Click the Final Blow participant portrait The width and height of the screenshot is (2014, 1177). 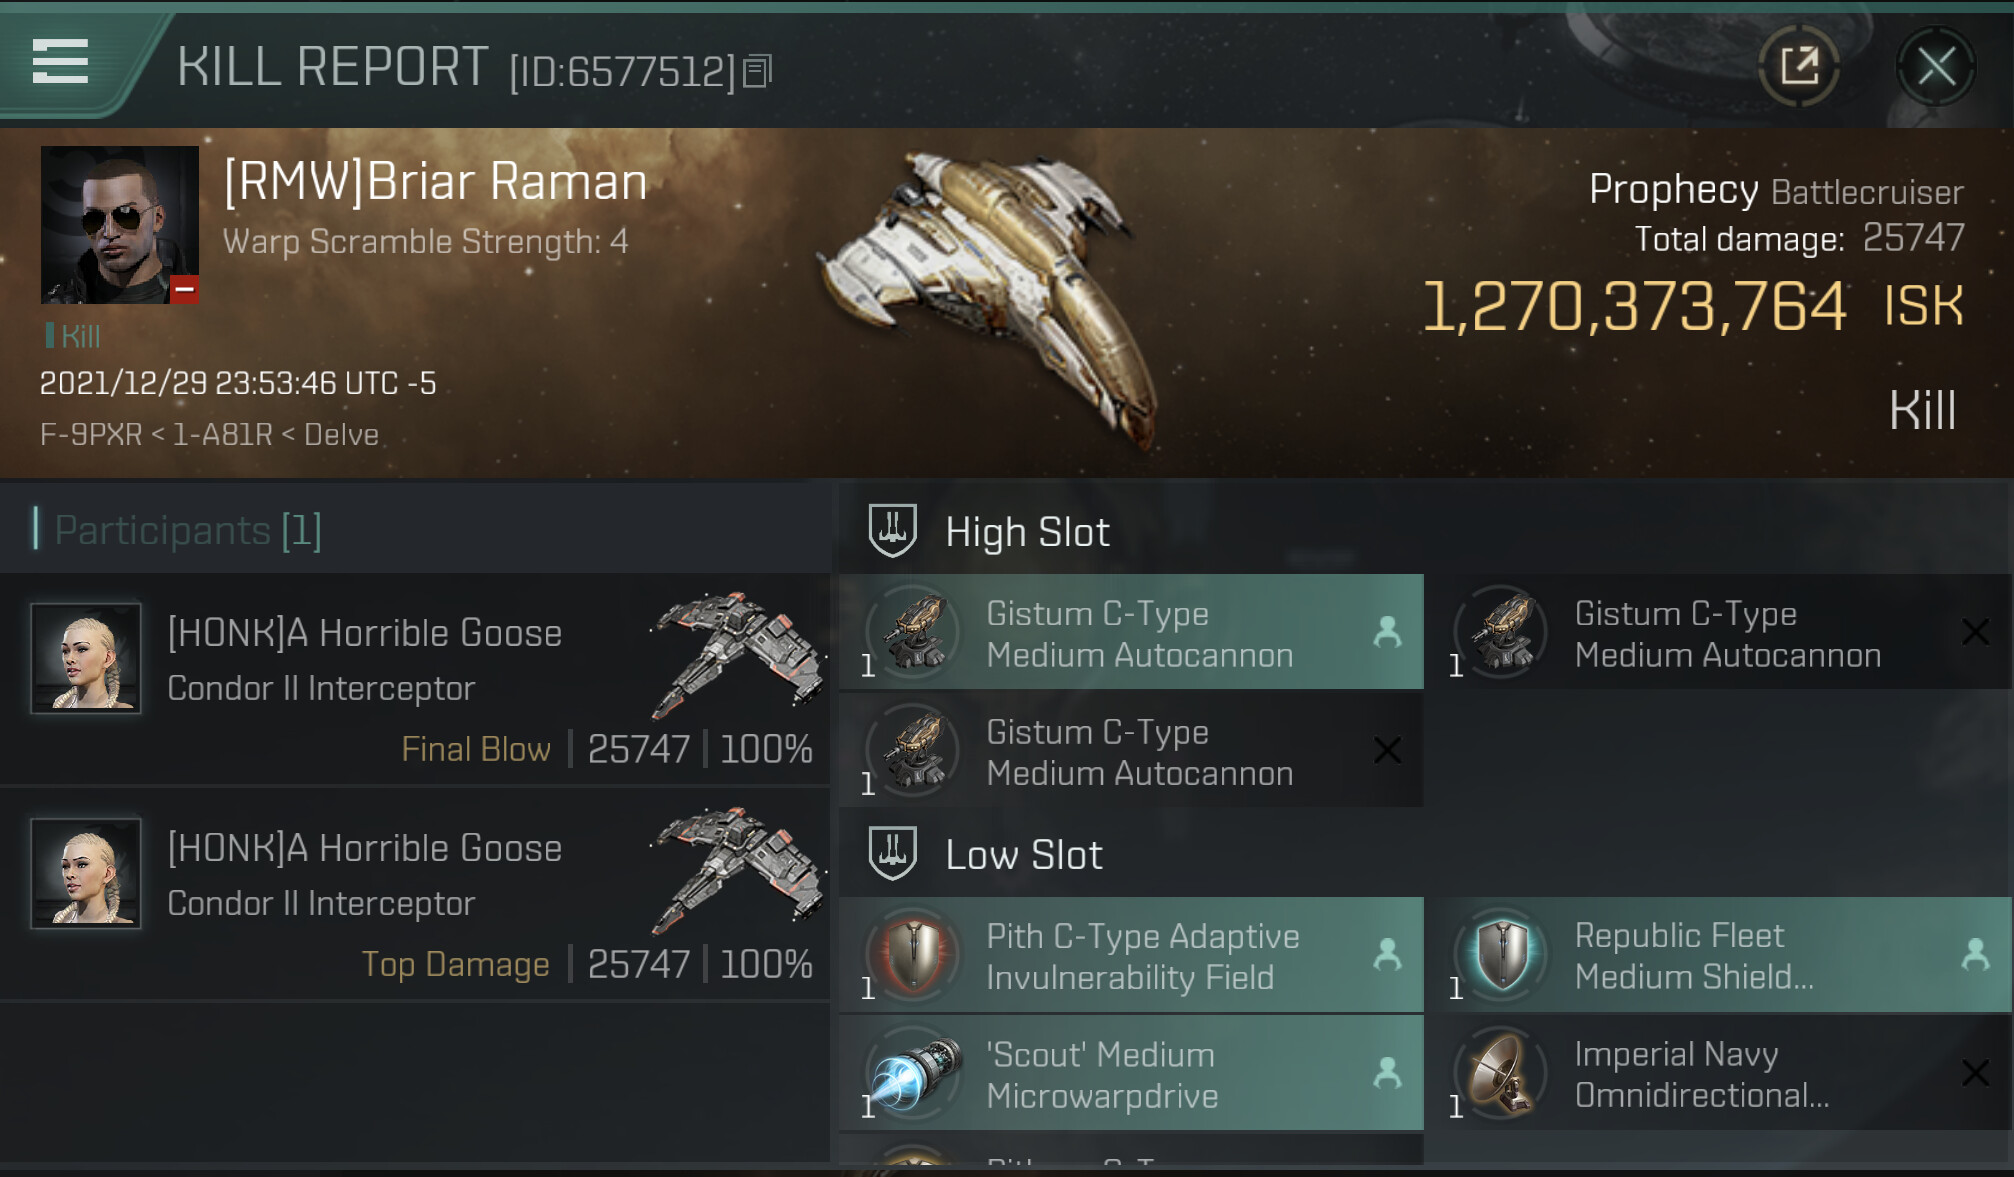pos(86,658)
